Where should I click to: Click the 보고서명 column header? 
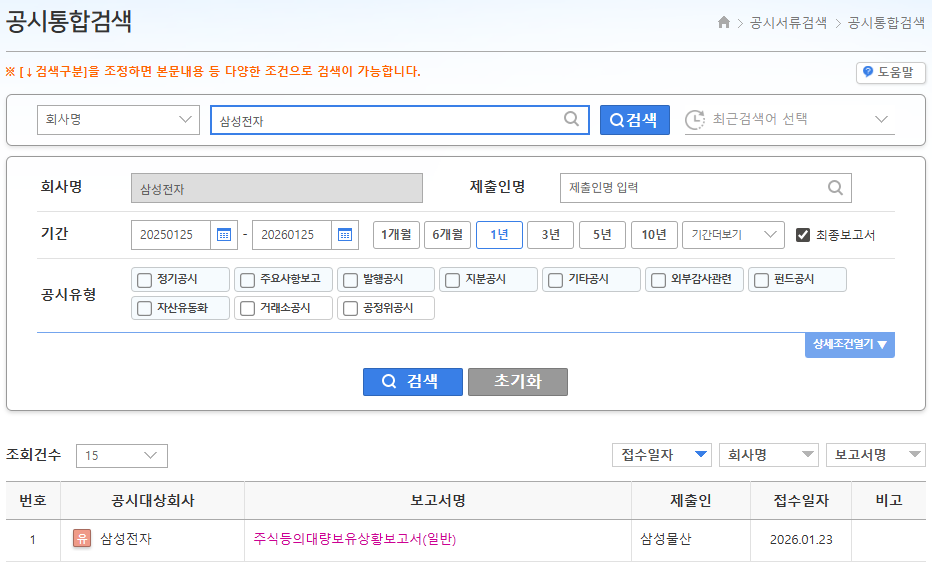pos(438,500)
